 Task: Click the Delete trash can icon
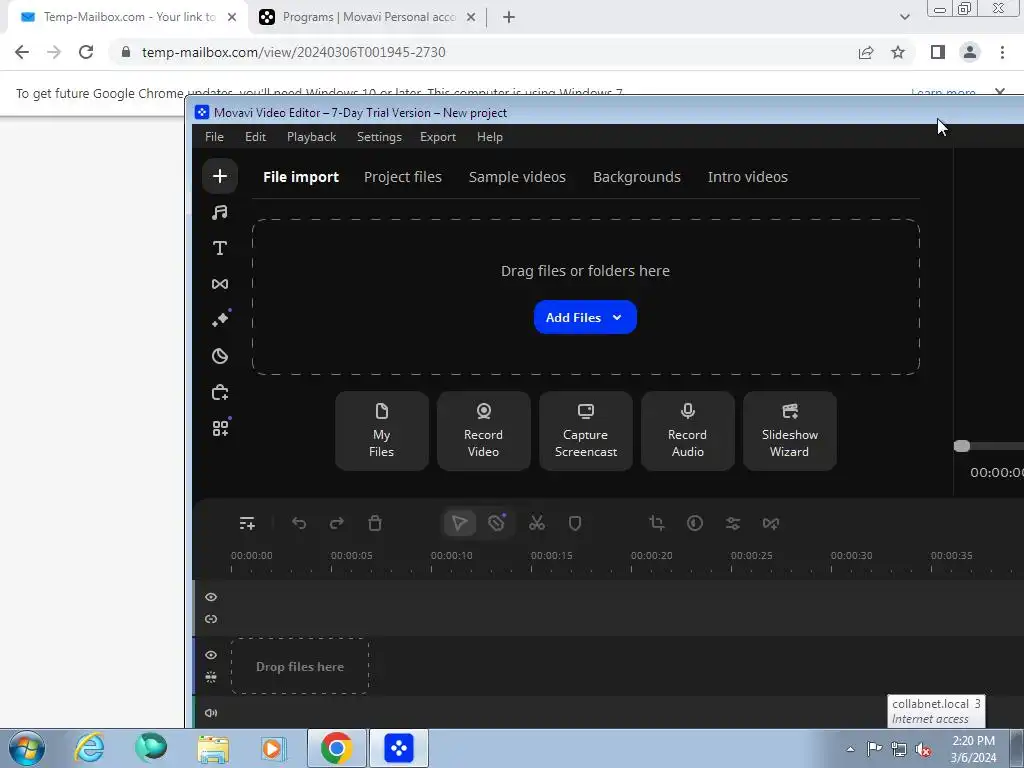point(375,523)
